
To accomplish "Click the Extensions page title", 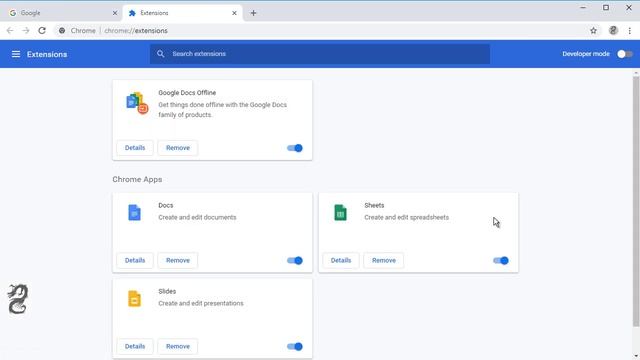I will point(47,54).
